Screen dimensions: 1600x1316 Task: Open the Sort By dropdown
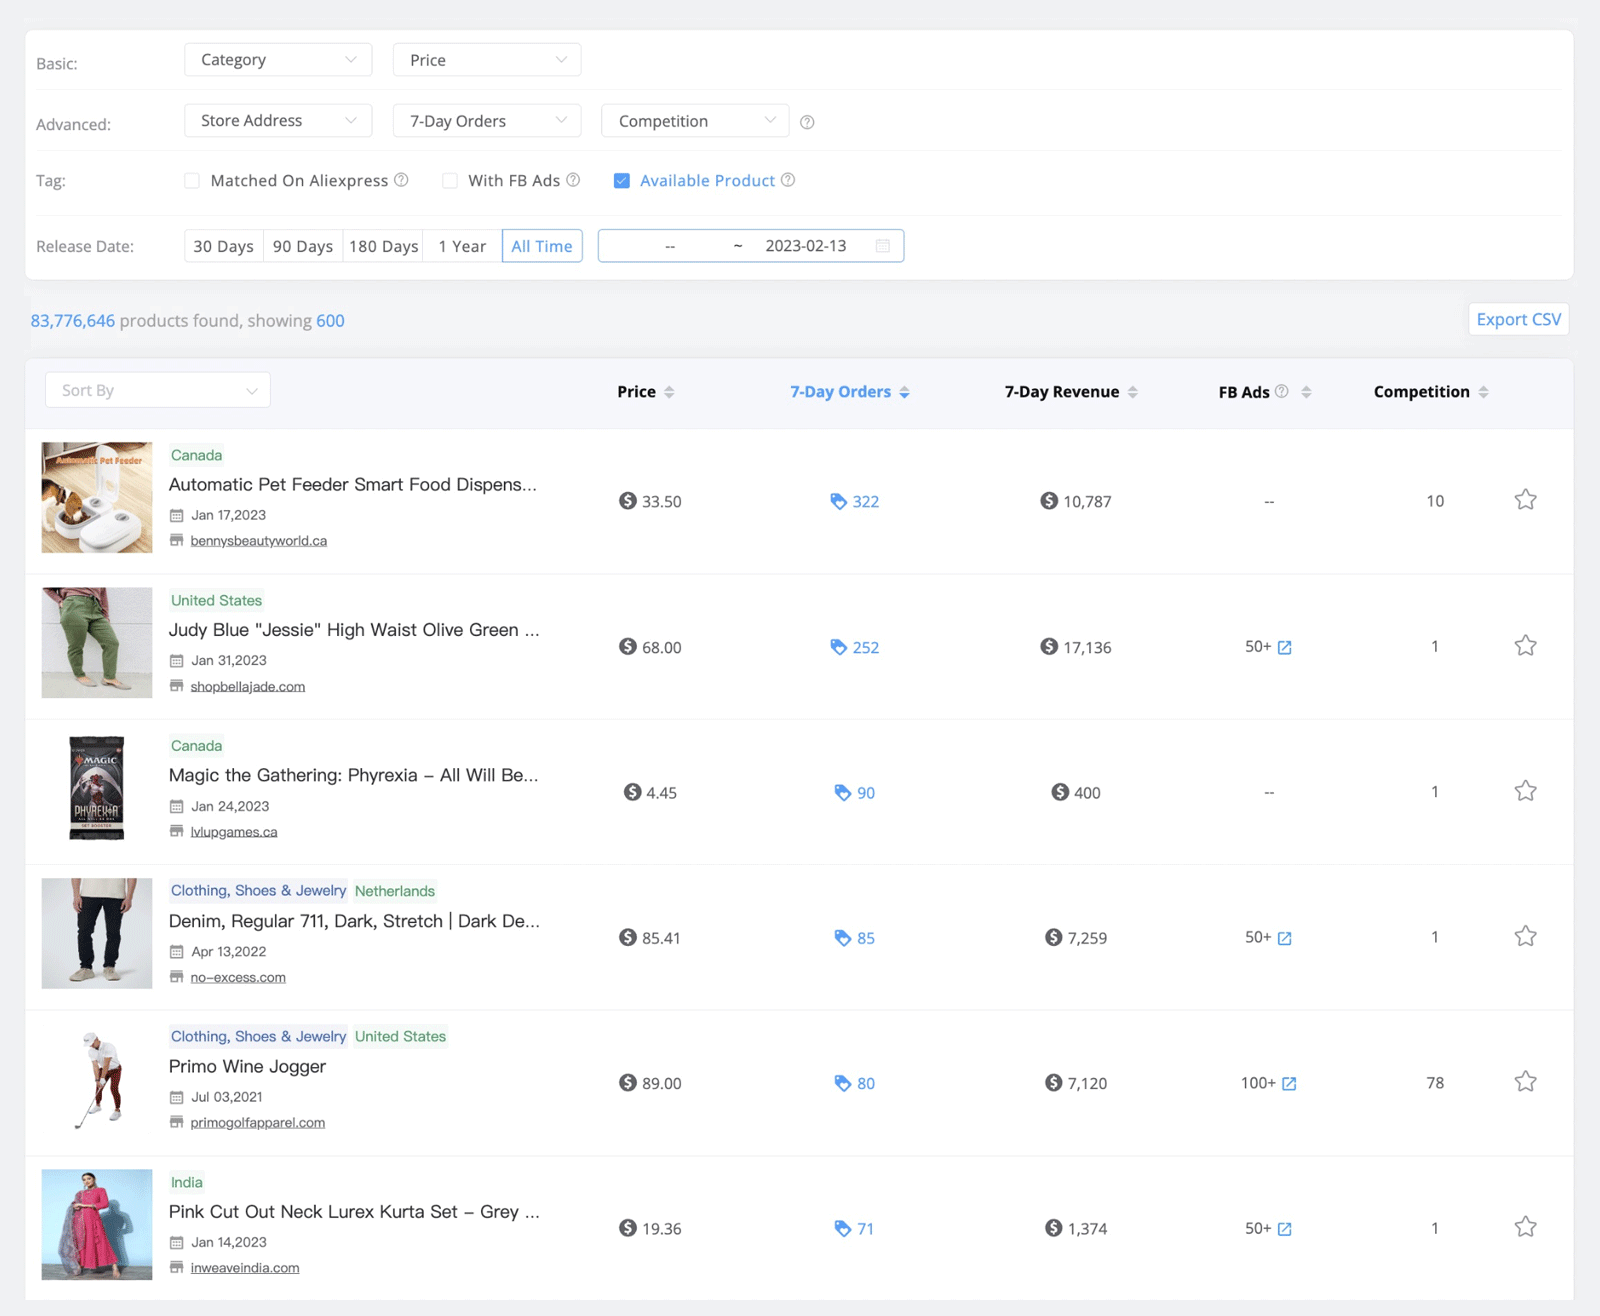point(158,390)
